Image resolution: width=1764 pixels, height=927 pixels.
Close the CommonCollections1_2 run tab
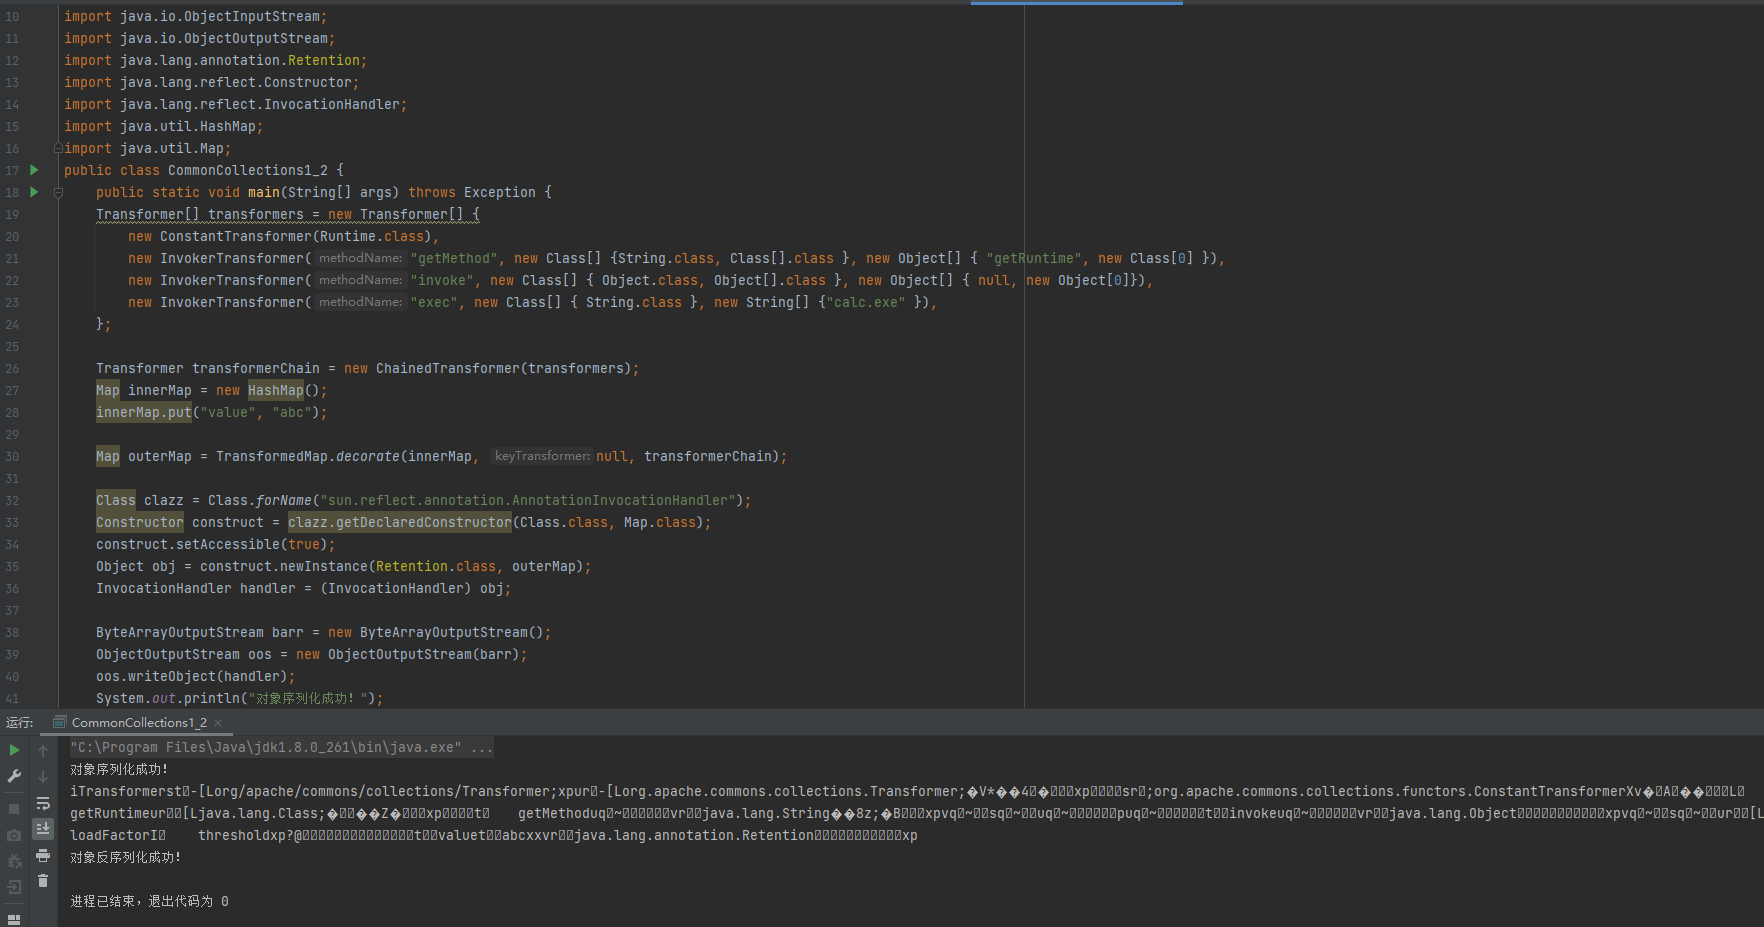[x=218, y=723]
